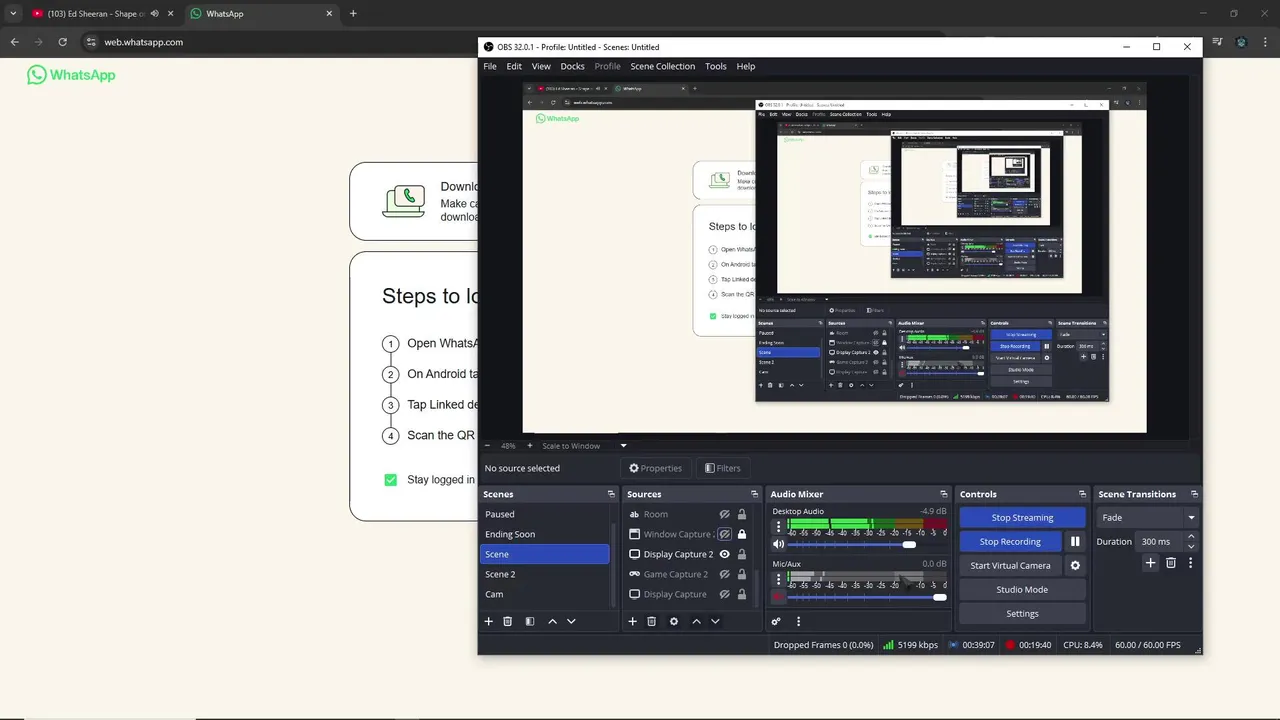Open OBS Settings from Controls
This screenshot has height=720, width=1280.
point(1022,613)
